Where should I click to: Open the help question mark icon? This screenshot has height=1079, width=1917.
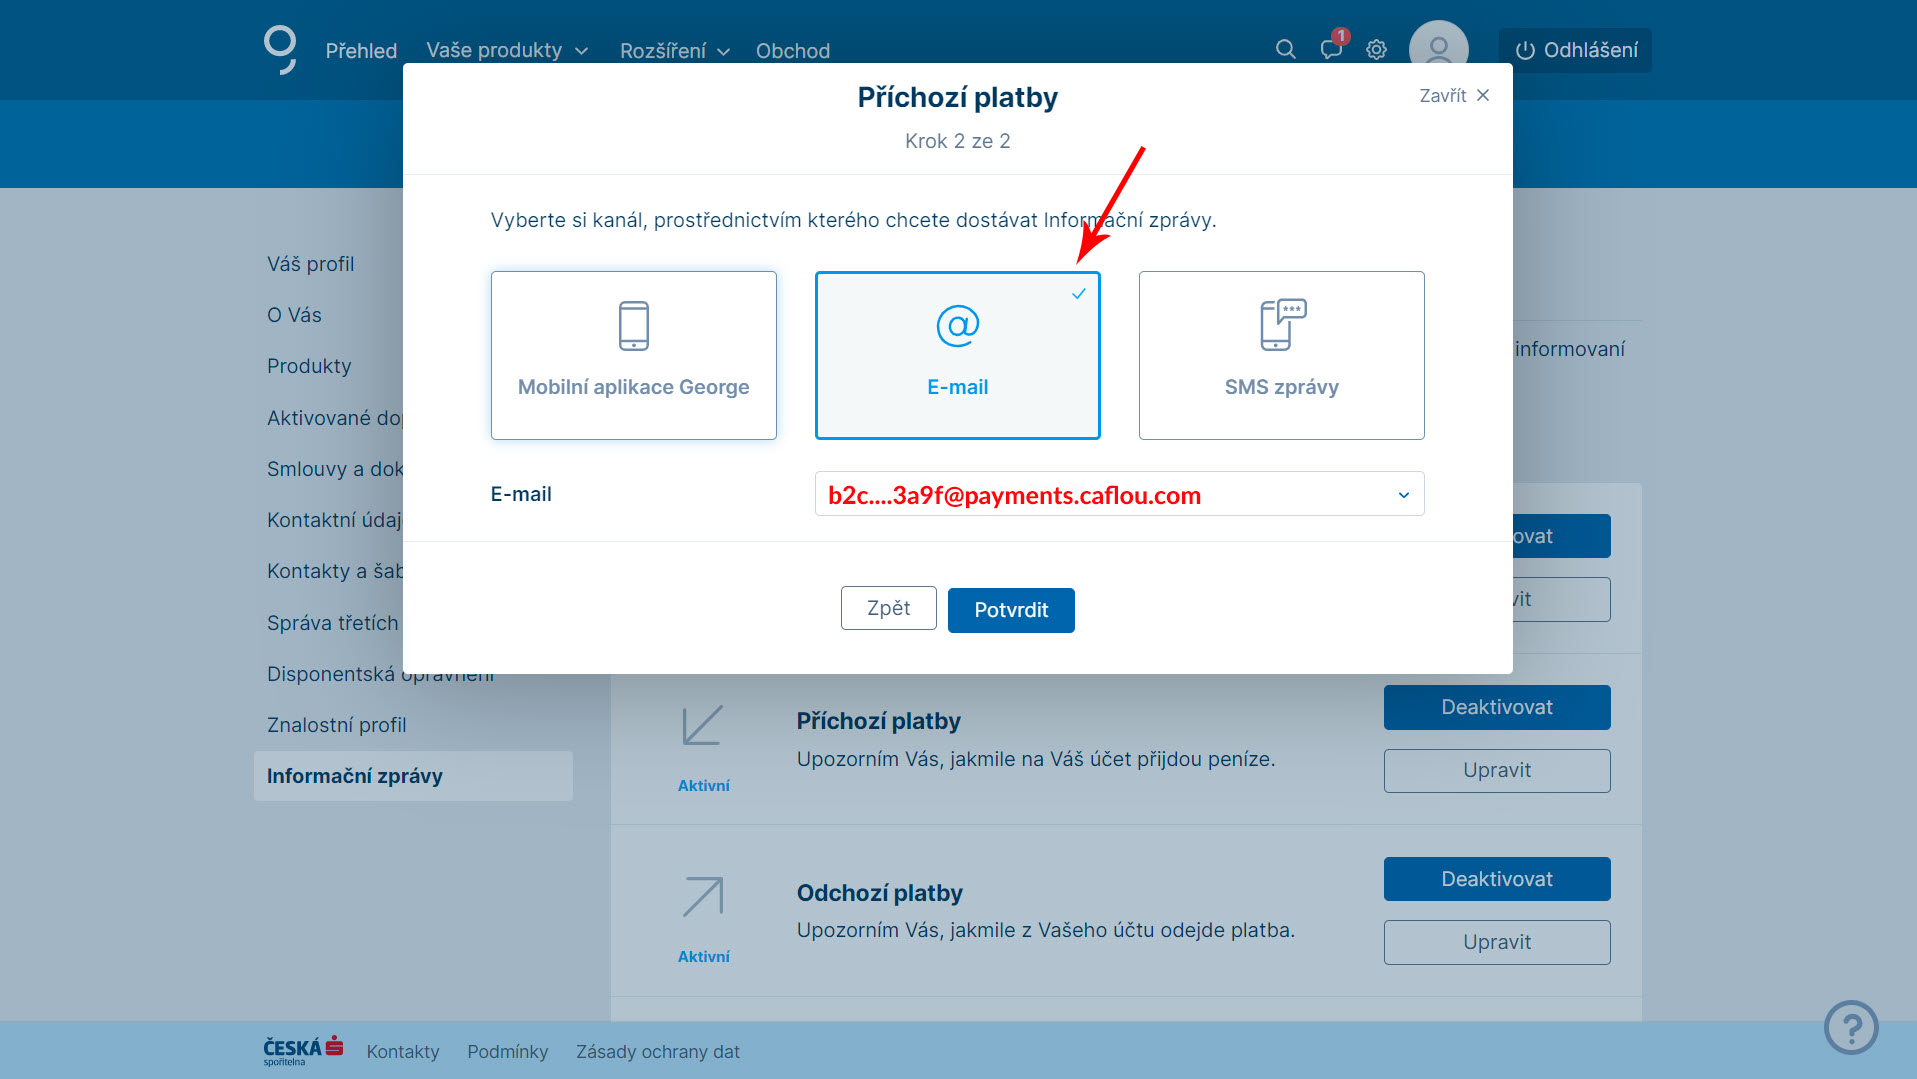[x=1850, y=1027]
